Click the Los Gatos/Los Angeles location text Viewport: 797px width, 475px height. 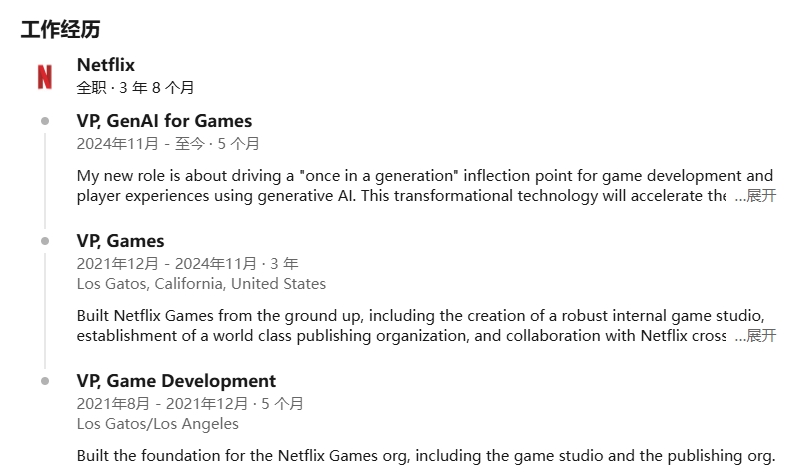tap(158, 424)
